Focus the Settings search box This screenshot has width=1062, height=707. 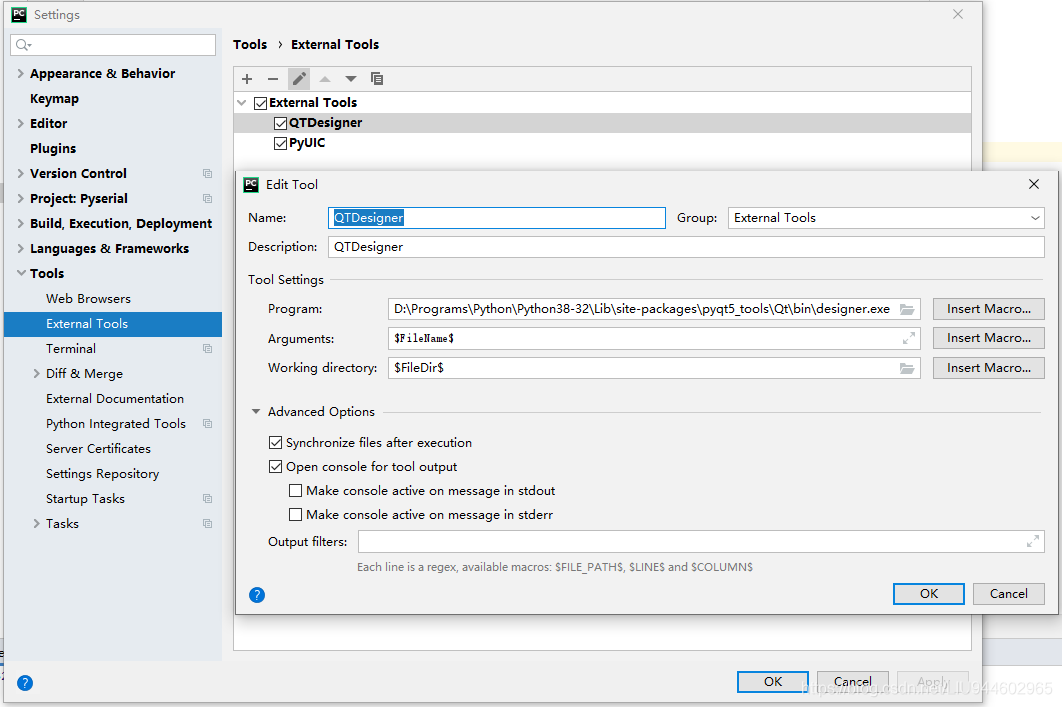coord(113,45)
